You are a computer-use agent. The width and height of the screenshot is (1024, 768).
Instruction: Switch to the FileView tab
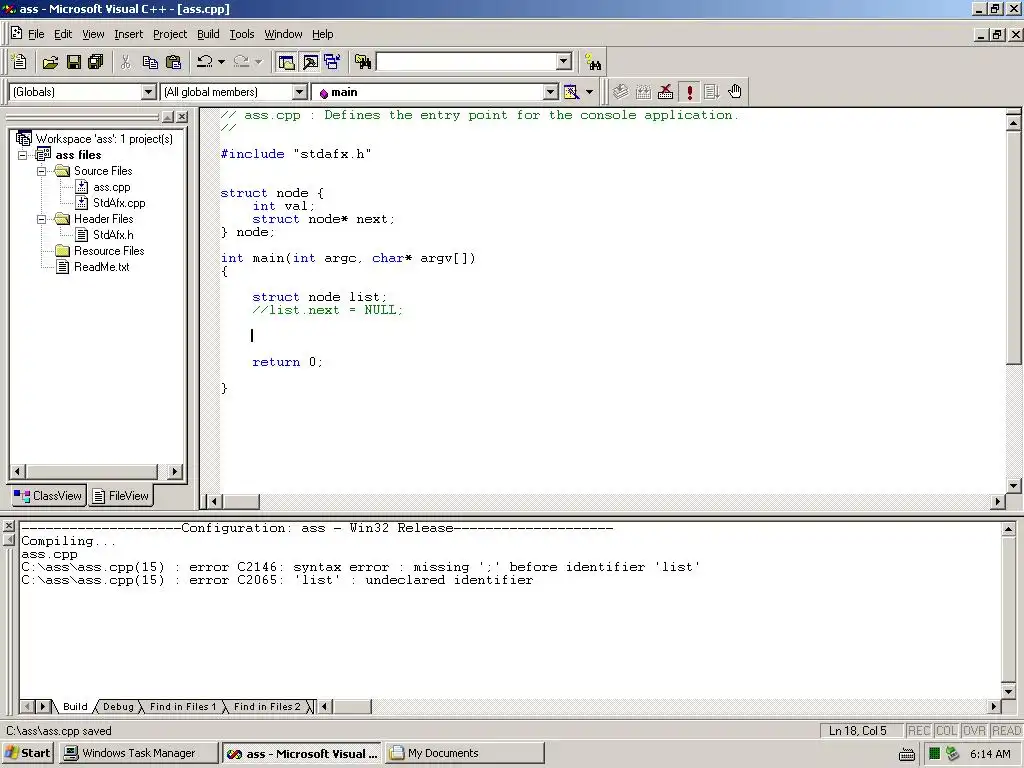click(x=121, y=496)
